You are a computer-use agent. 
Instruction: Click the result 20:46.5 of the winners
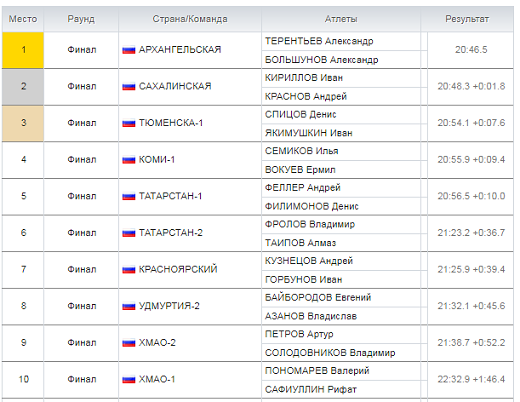[471, 50]
